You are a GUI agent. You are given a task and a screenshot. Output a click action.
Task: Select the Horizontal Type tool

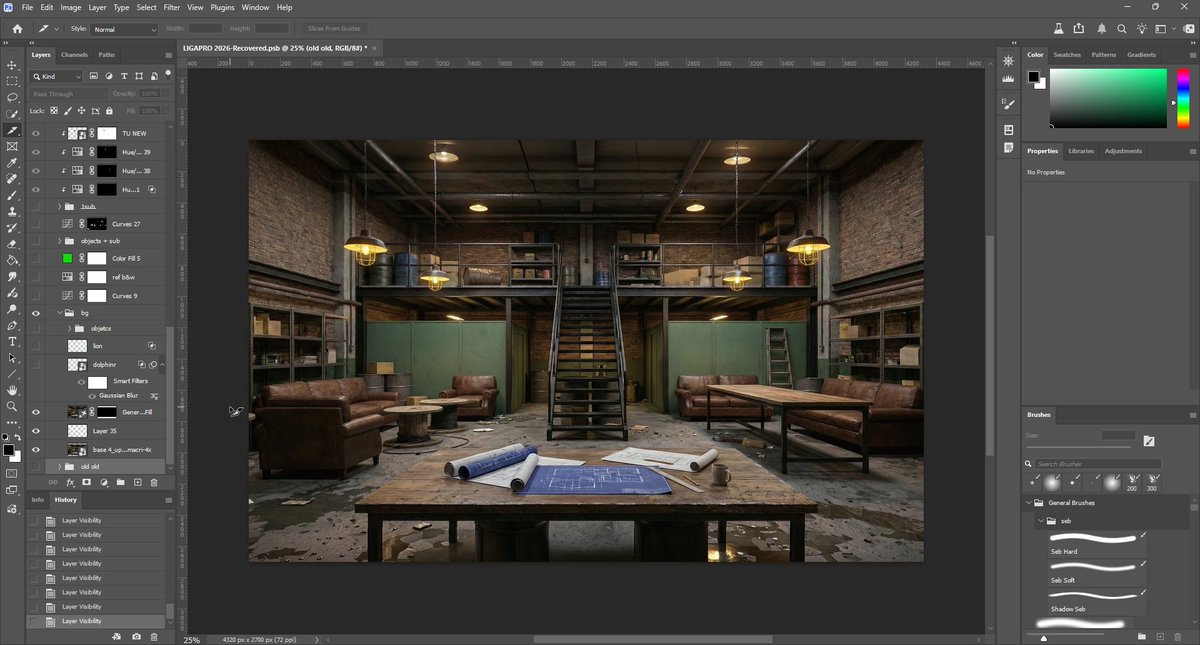(x=12, y=341)
